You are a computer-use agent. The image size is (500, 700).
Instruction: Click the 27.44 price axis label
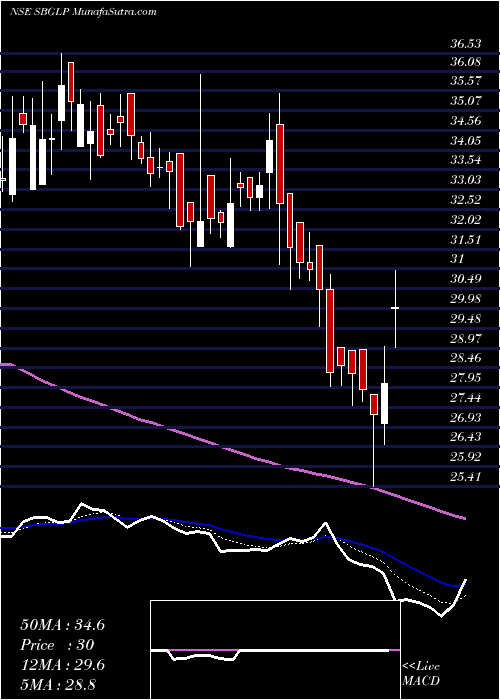click(x=466, y=397)
